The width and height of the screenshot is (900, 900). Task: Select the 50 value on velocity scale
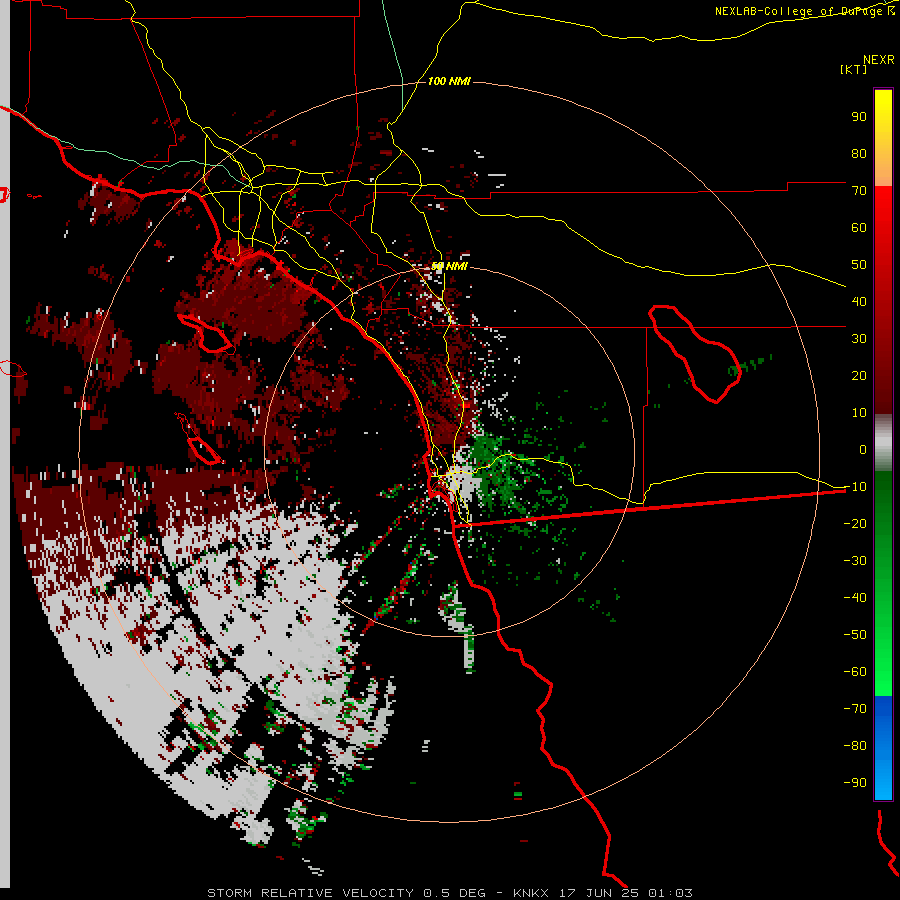[x=859, y=265]
